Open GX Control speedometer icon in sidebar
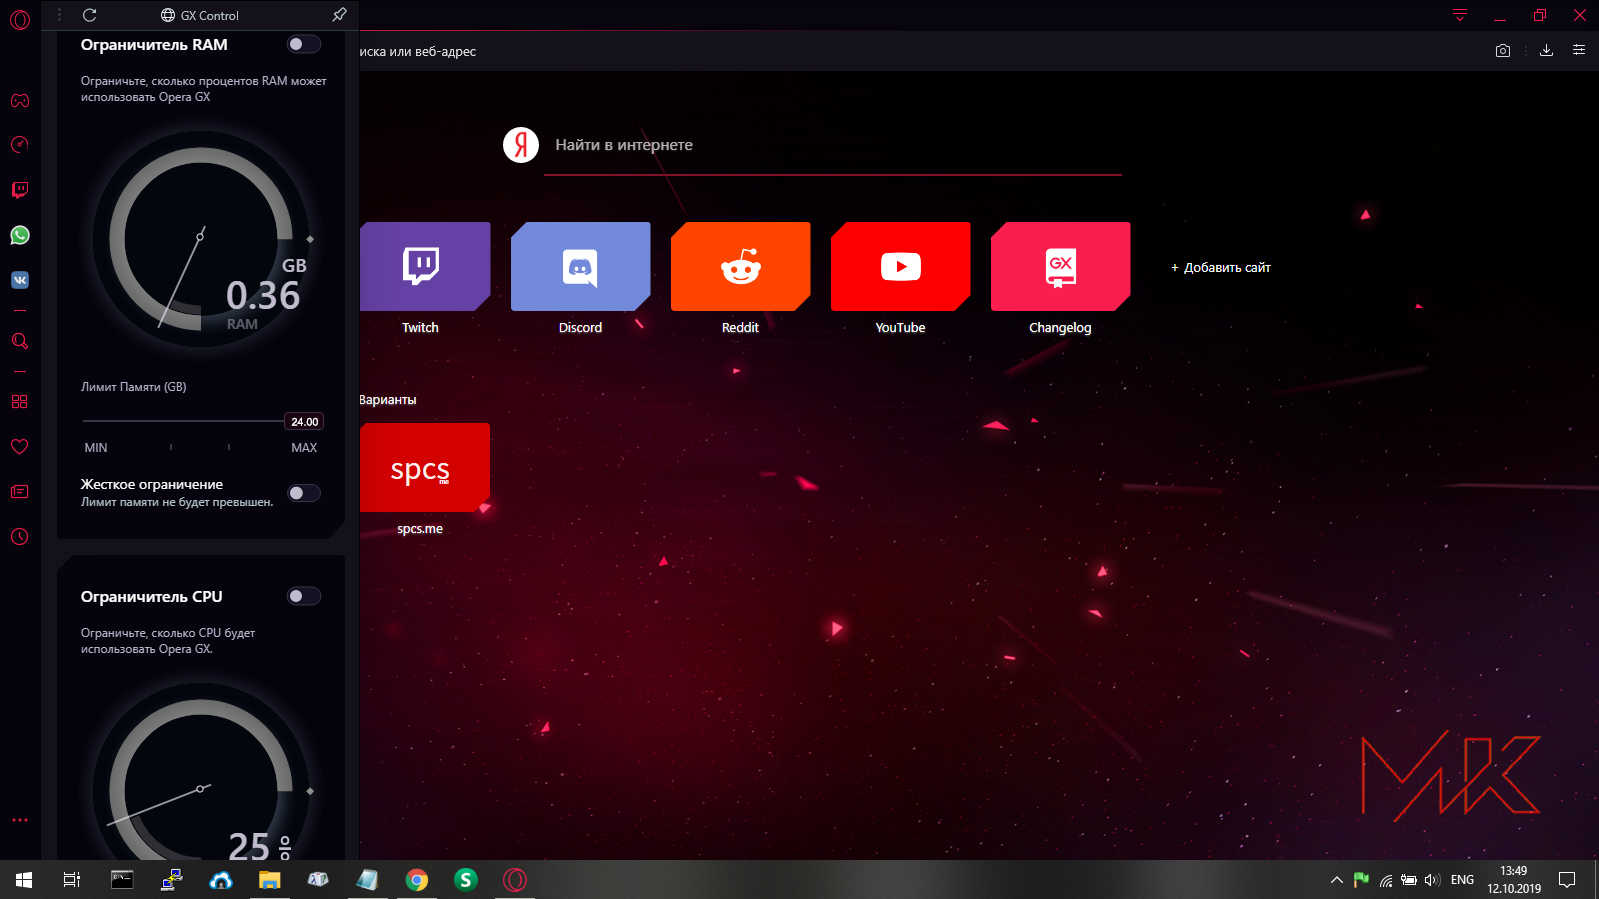This screenshot has width=1599, height=899. (x=20, y=145)
